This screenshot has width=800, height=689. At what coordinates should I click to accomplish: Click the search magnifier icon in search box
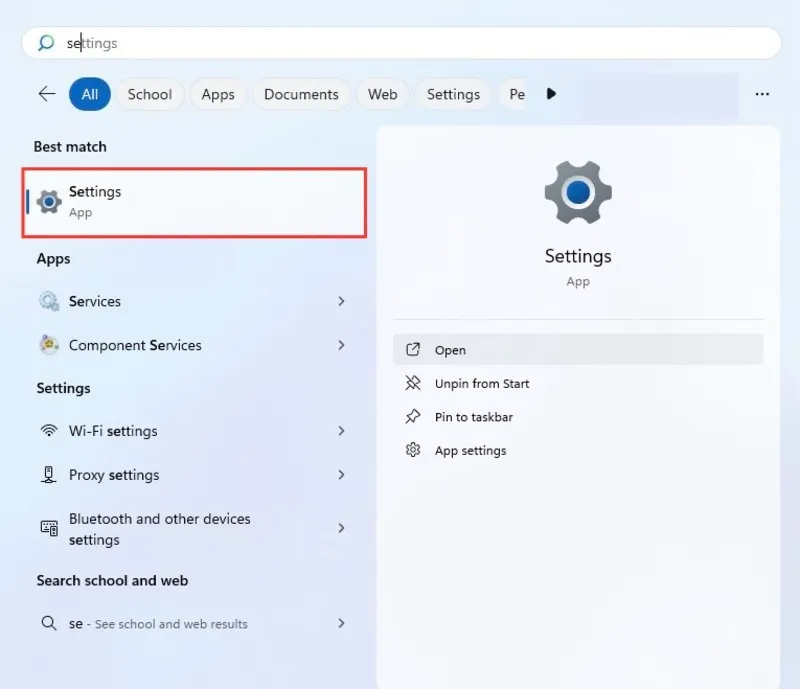[46, 43]
